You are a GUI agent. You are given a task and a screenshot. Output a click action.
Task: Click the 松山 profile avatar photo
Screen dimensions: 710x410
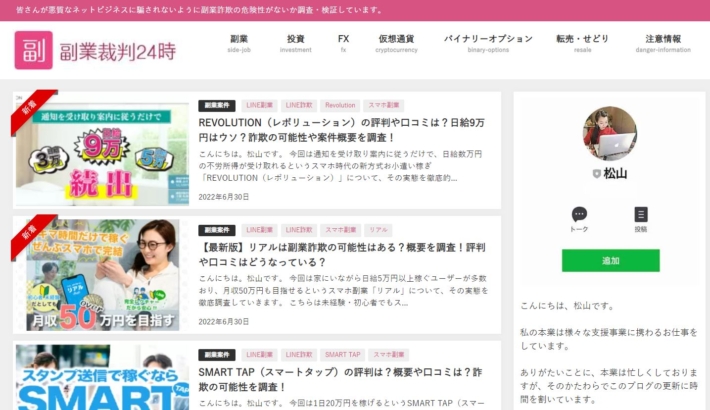click(610, 133)
